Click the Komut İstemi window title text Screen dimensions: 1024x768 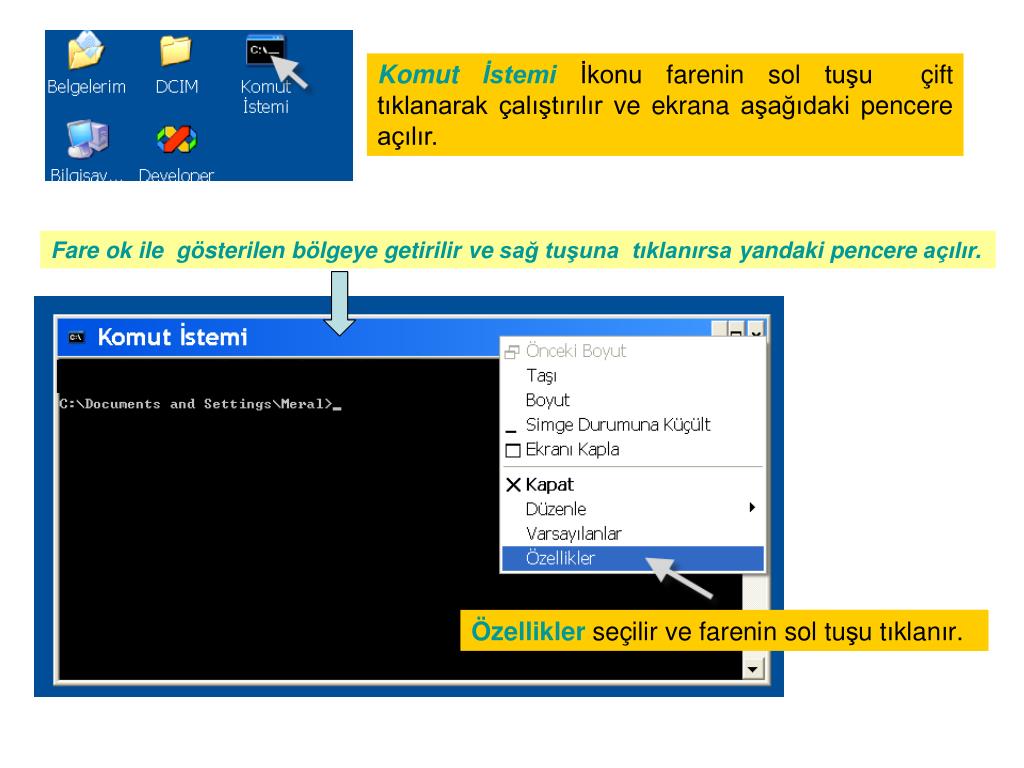click(x=172, y=337)
